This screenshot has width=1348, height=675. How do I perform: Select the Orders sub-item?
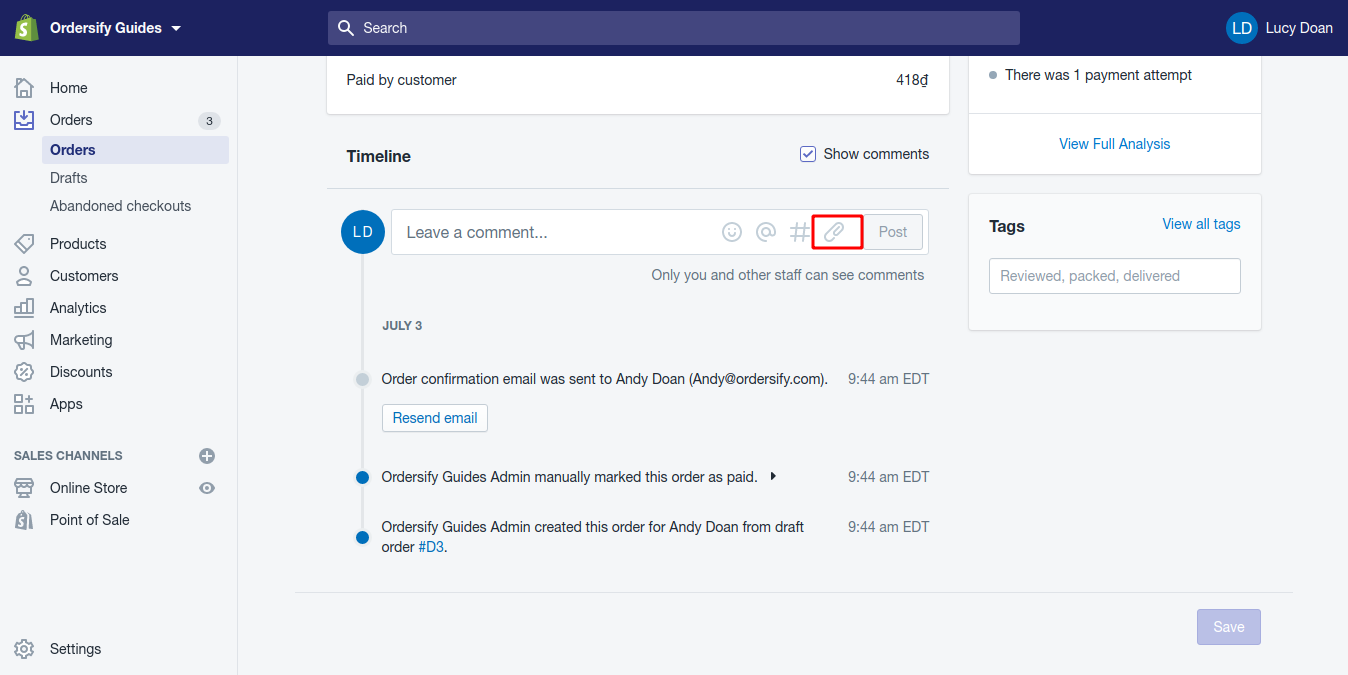pos(135,150)
